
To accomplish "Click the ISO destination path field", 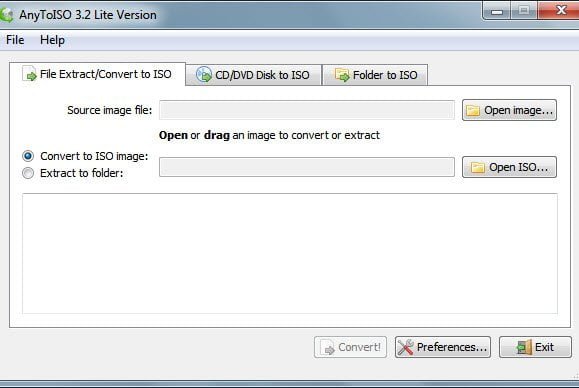I will pyautogui.click(x=307, y=167).
